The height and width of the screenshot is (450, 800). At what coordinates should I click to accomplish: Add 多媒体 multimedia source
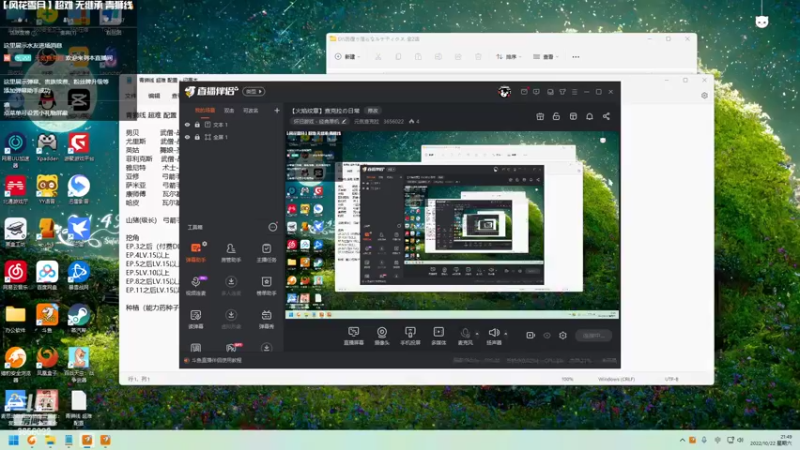[x=438, y=336]
